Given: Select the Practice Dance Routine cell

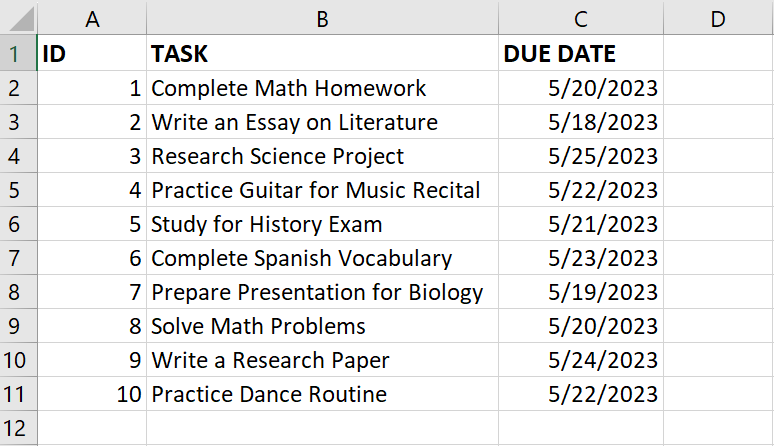Looking at the screenshot, I should click(x=322, y=394).
